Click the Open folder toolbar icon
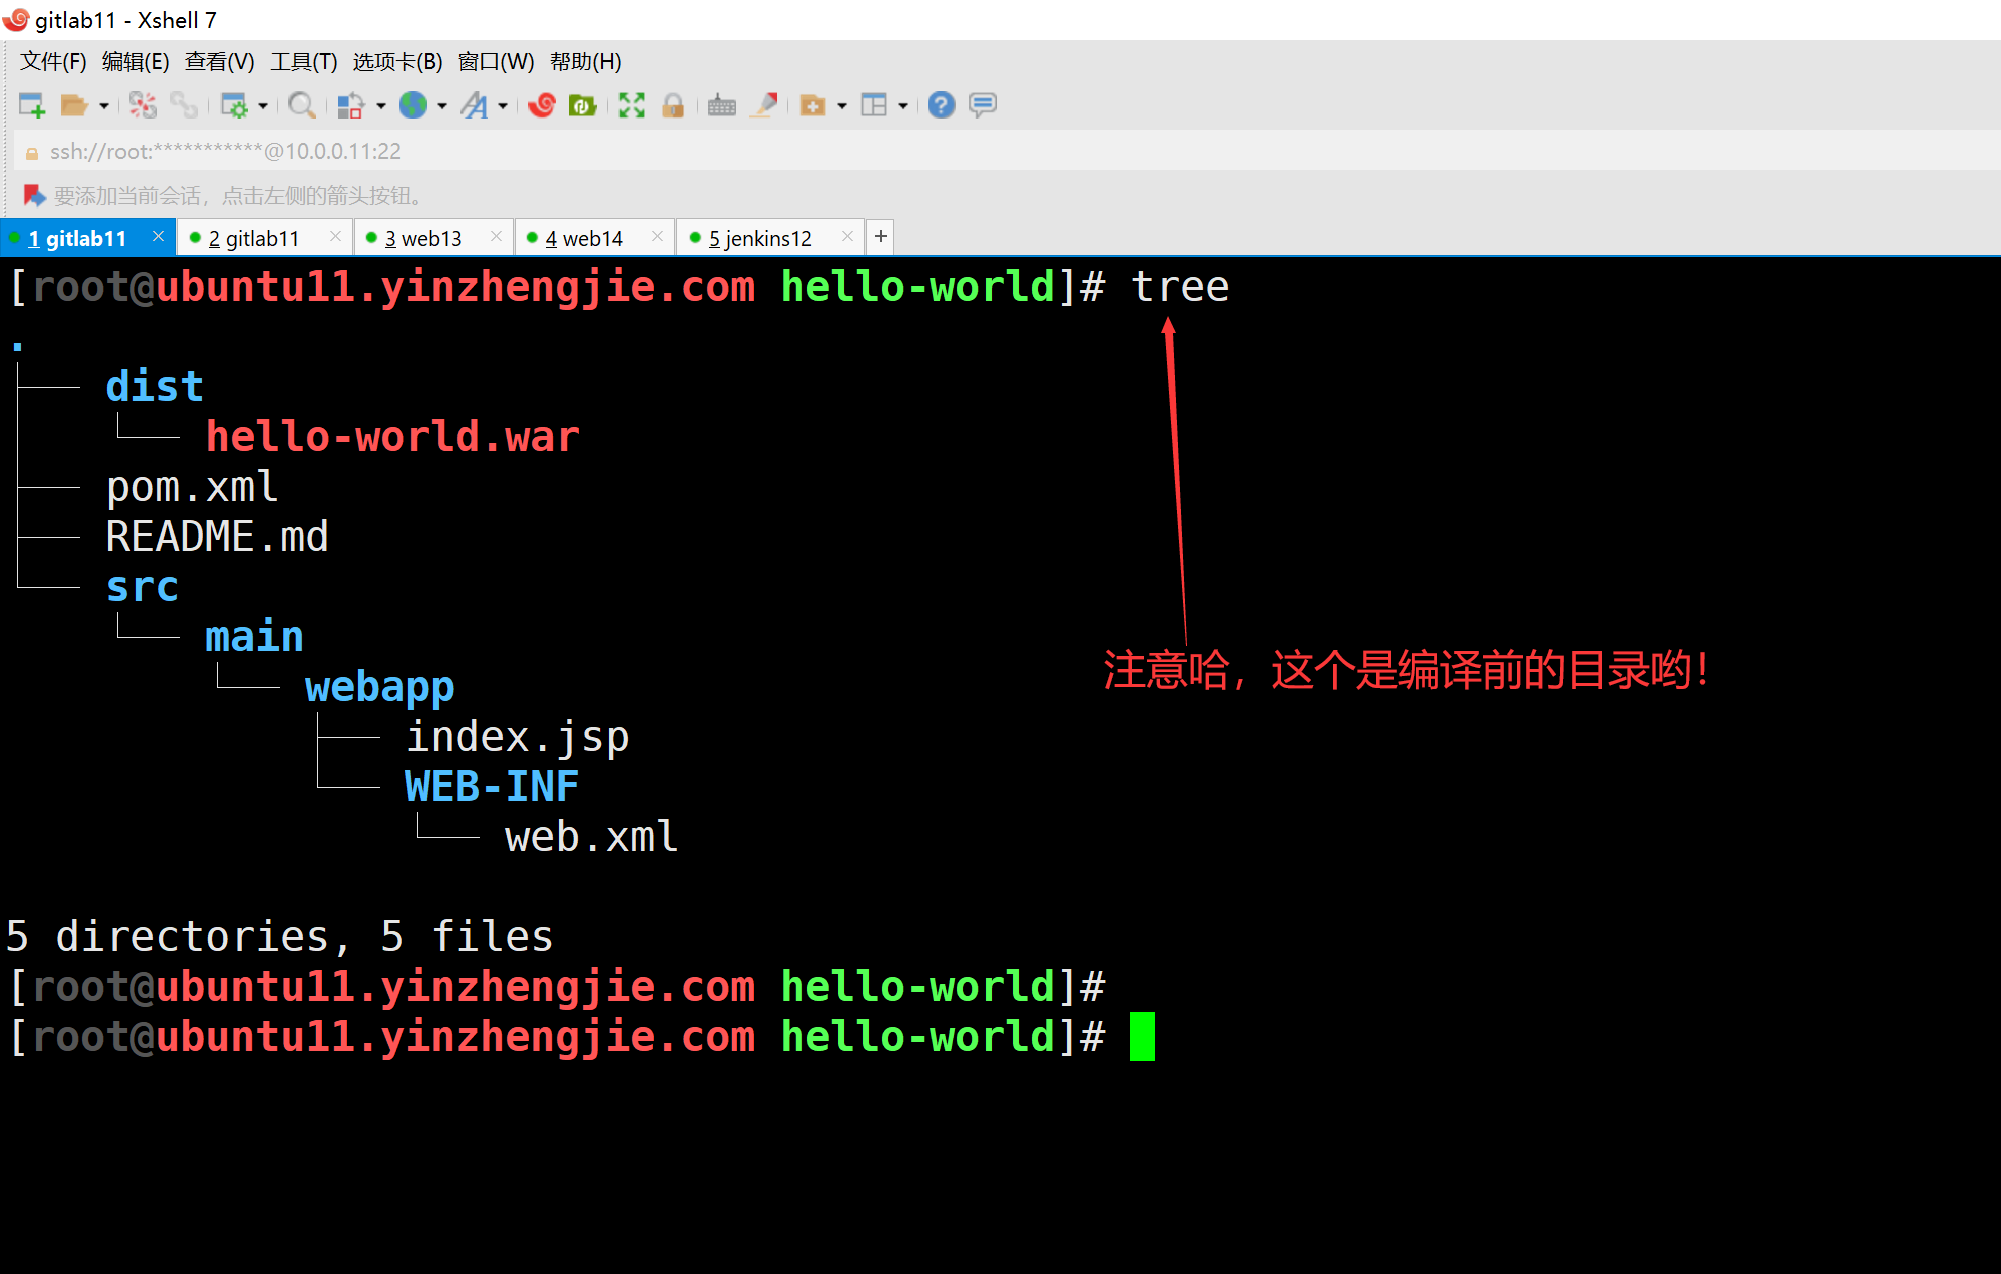The height and width of the screenshot is (1274, 2001). click(x=74, y=105)
